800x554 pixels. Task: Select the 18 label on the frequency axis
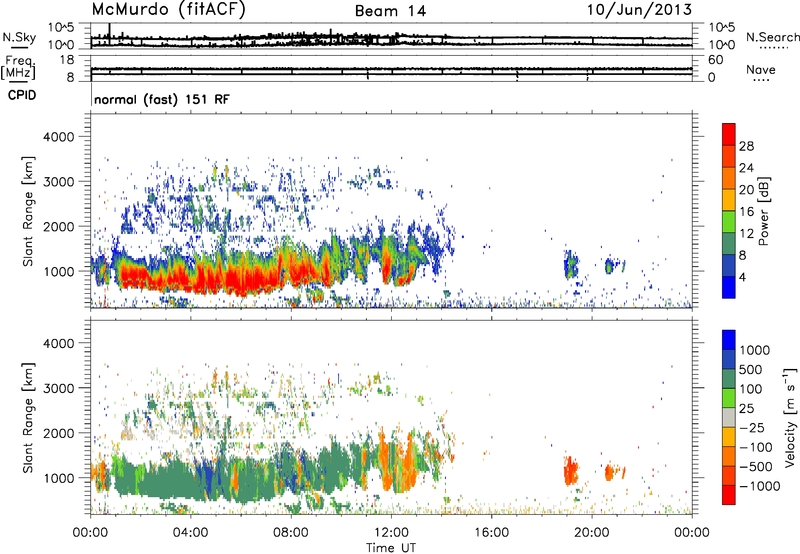pyautogui.click(x=67, y=60)
